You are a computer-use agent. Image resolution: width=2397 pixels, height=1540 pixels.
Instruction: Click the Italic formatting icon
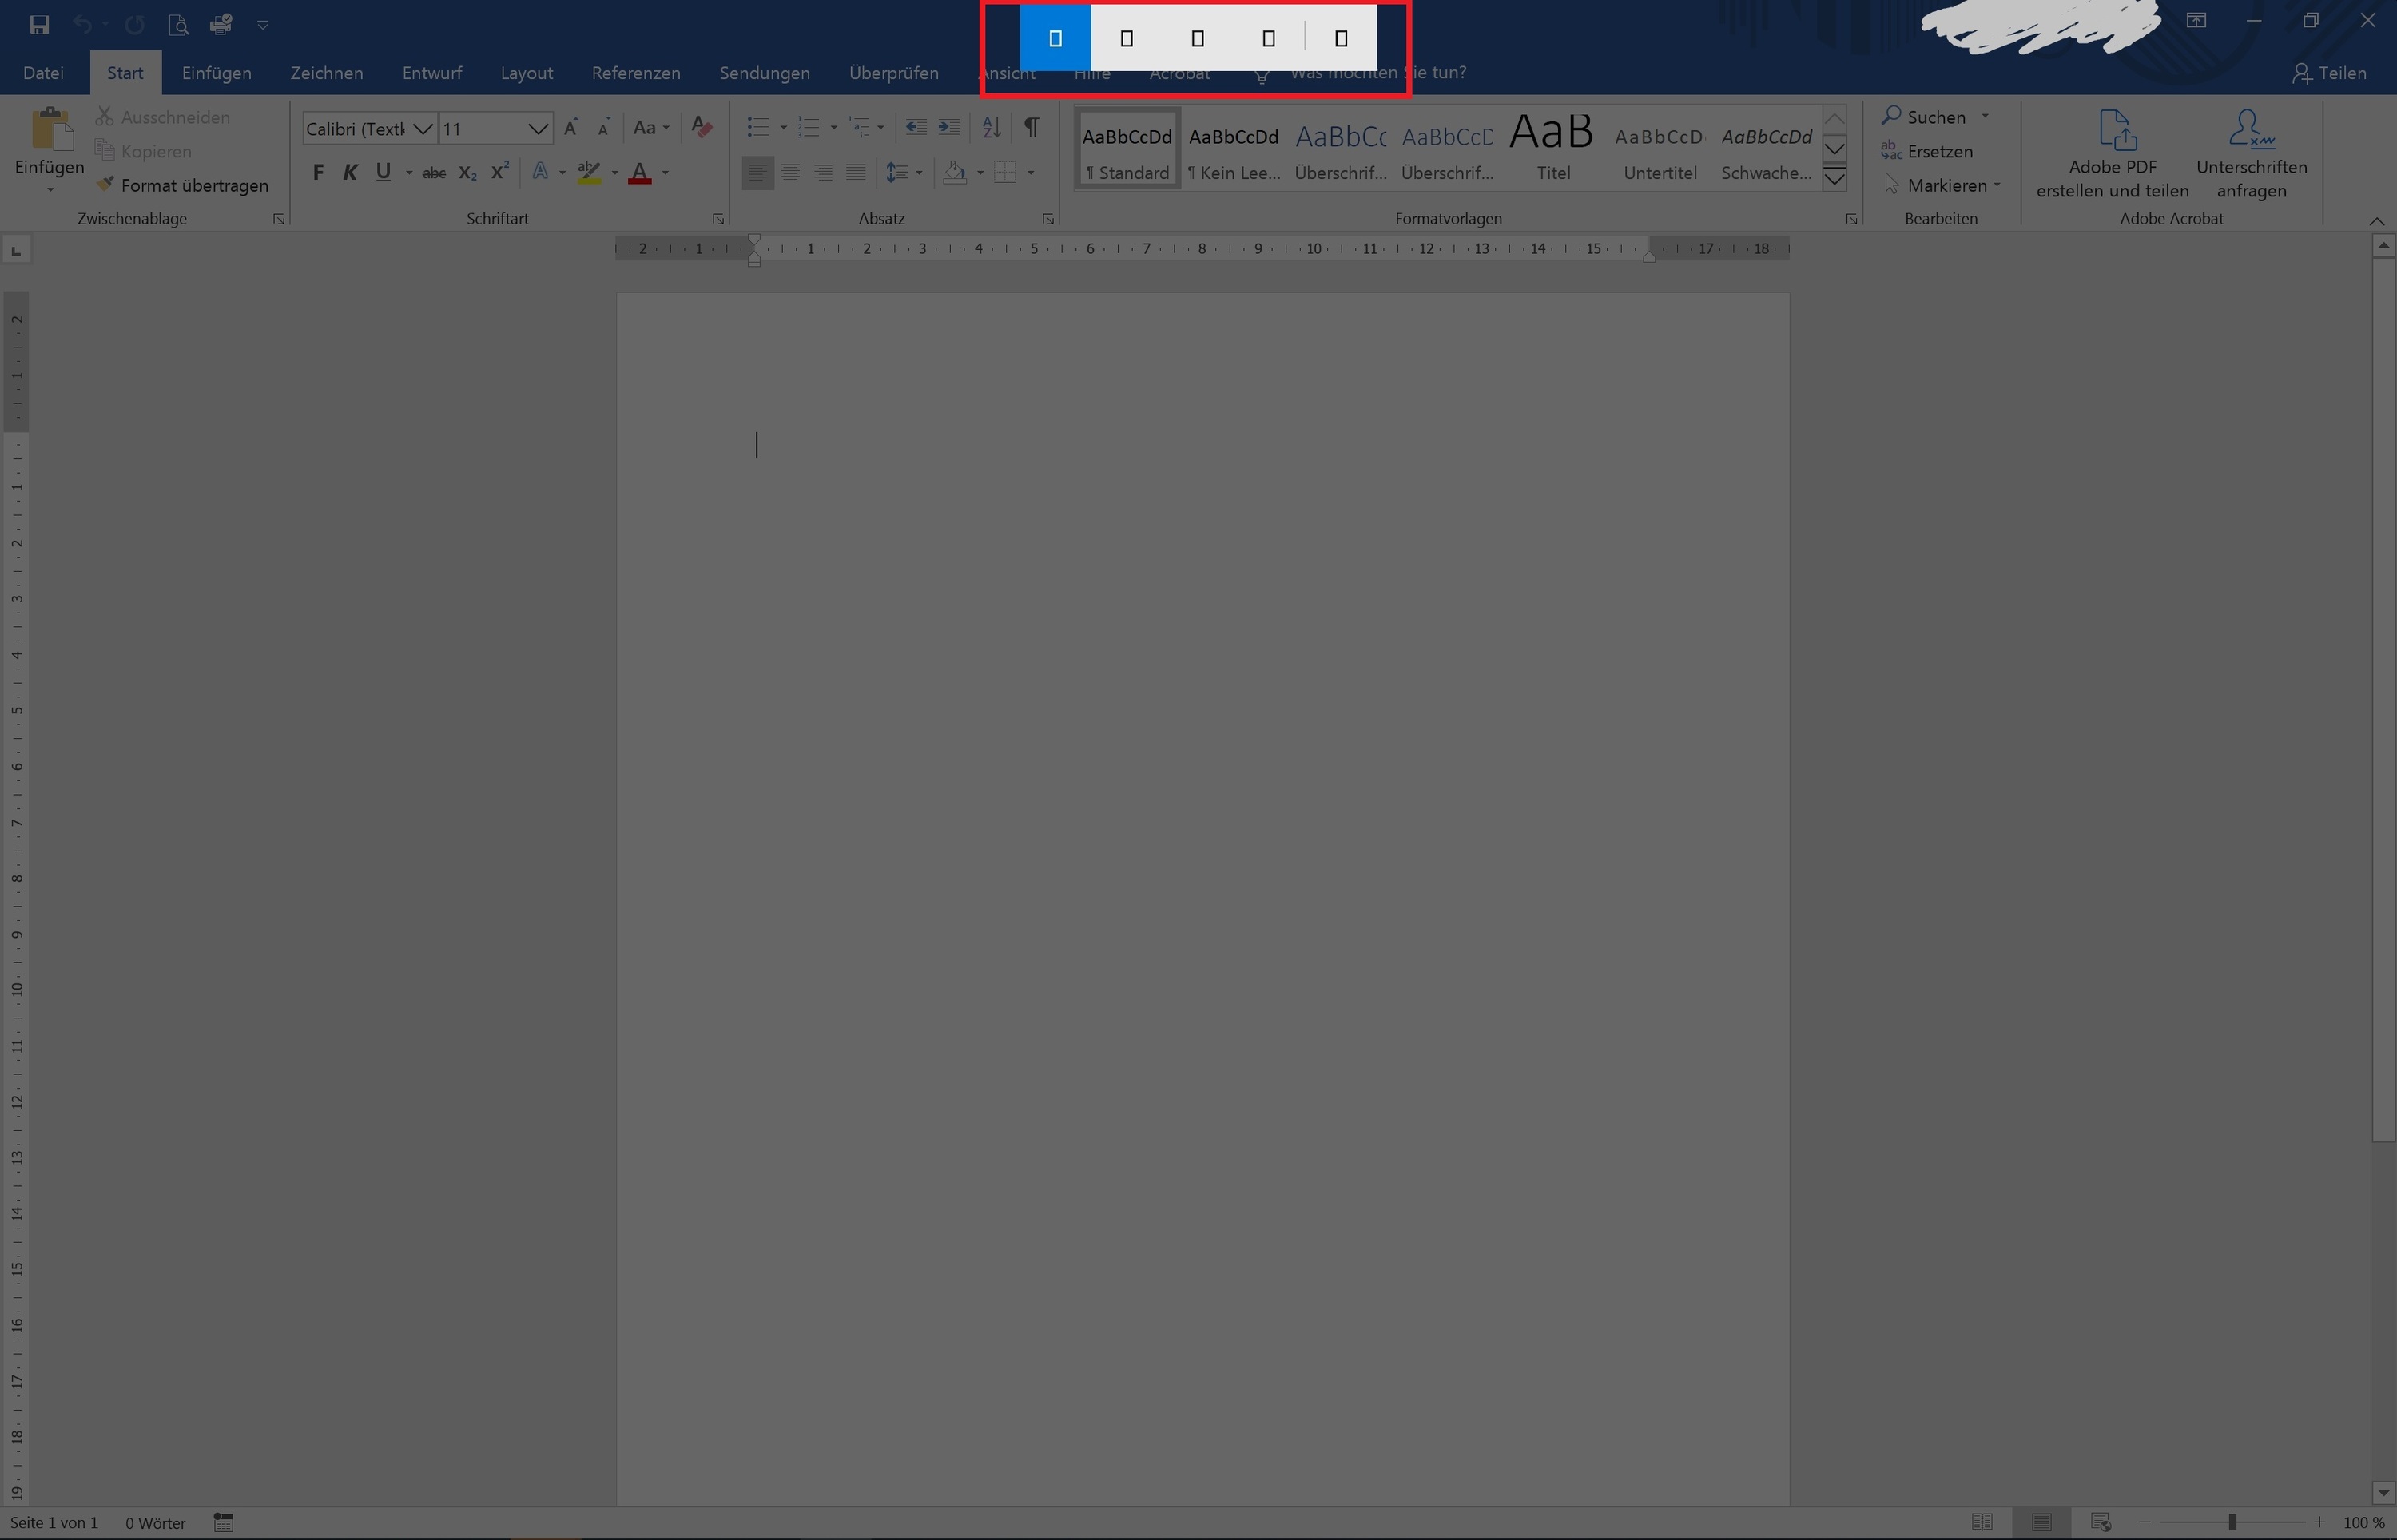pyautogui.click(x=349, y=171)
